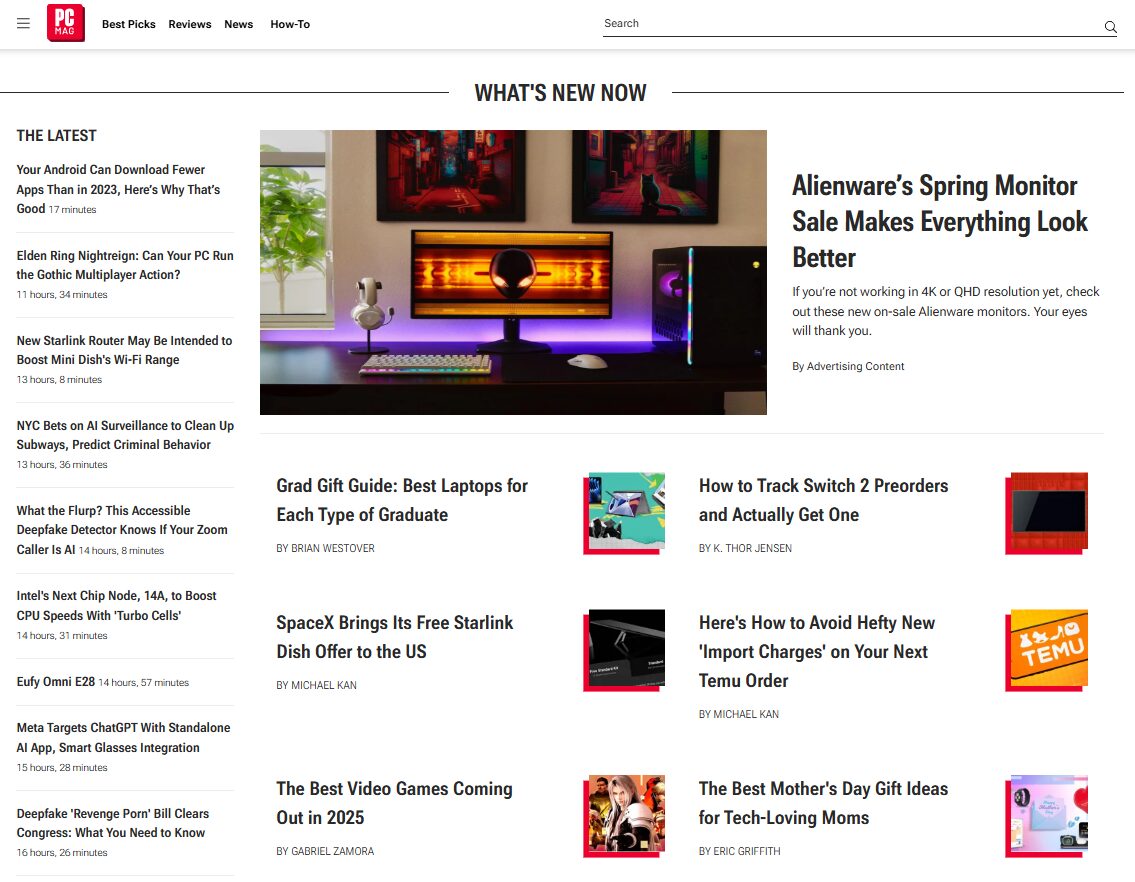Viewport: 1135px width, 882px height.
Task: Open NYC Bets on AI Surveillance article
Action: pos(125,435)
